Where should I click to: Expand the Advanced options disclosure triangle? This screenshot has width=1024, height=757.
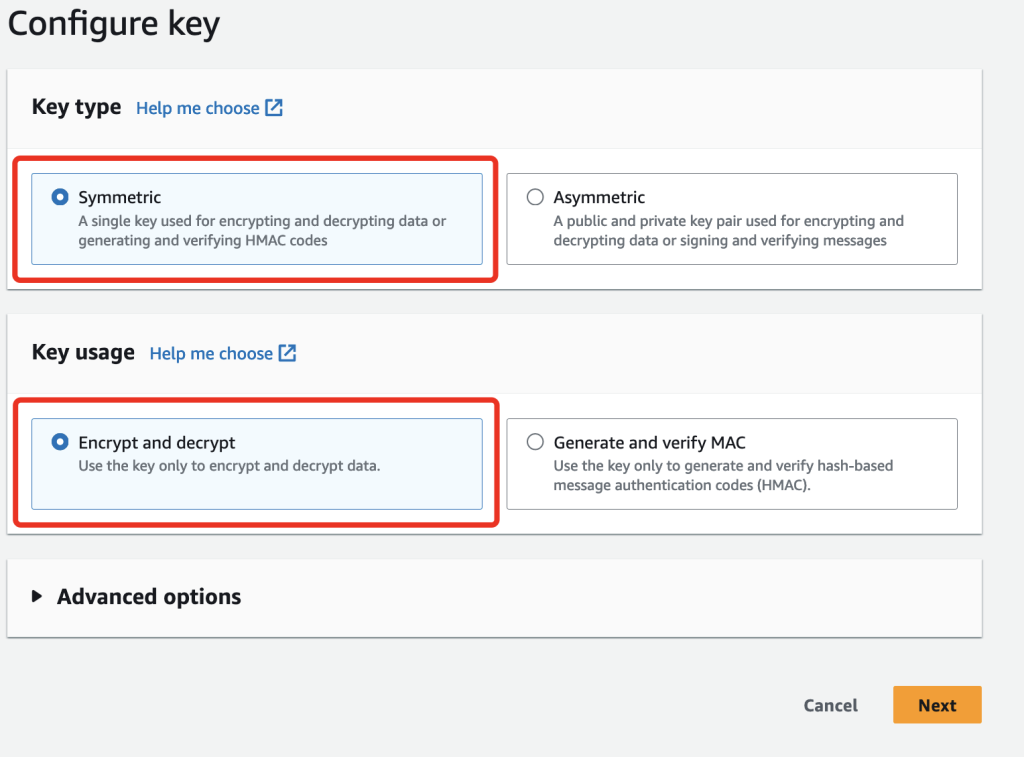pyautogui.click(x=37, y=597)
